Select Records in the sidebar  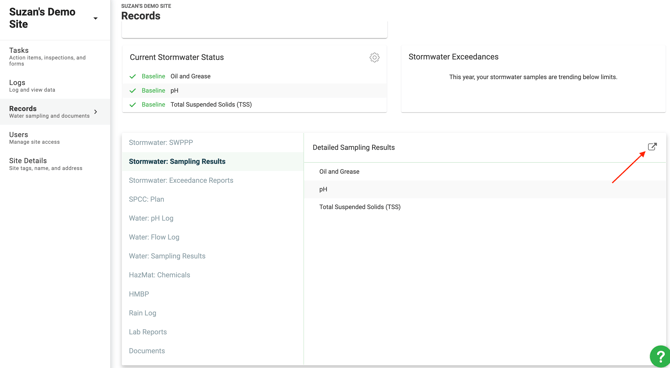pos(55,112)
